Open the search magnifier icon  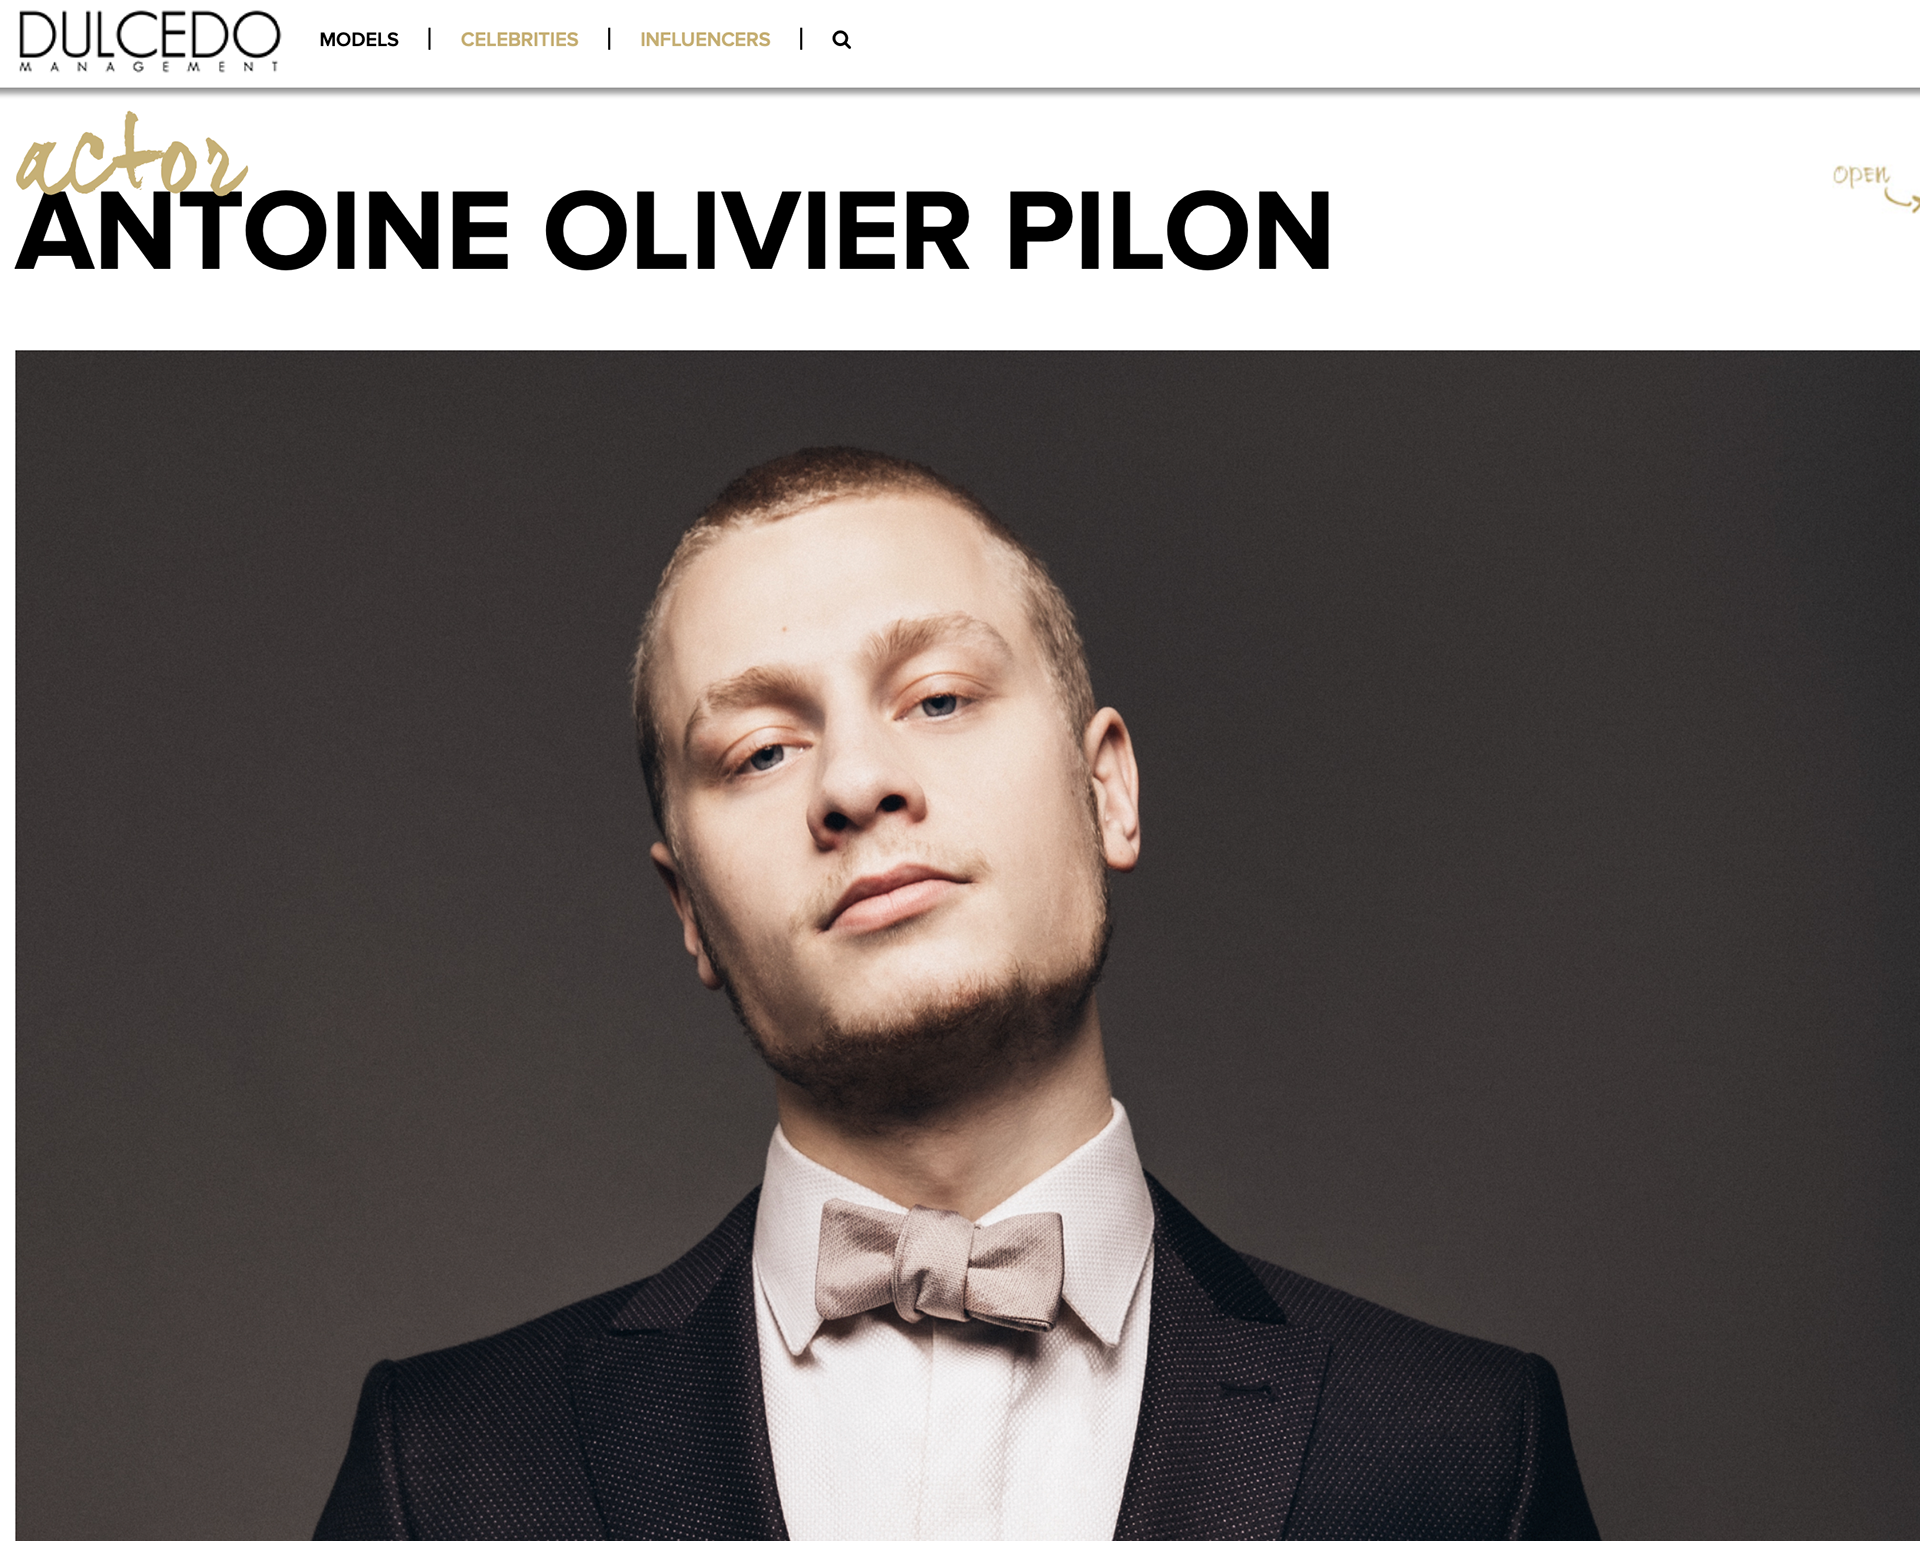[841, 40]
